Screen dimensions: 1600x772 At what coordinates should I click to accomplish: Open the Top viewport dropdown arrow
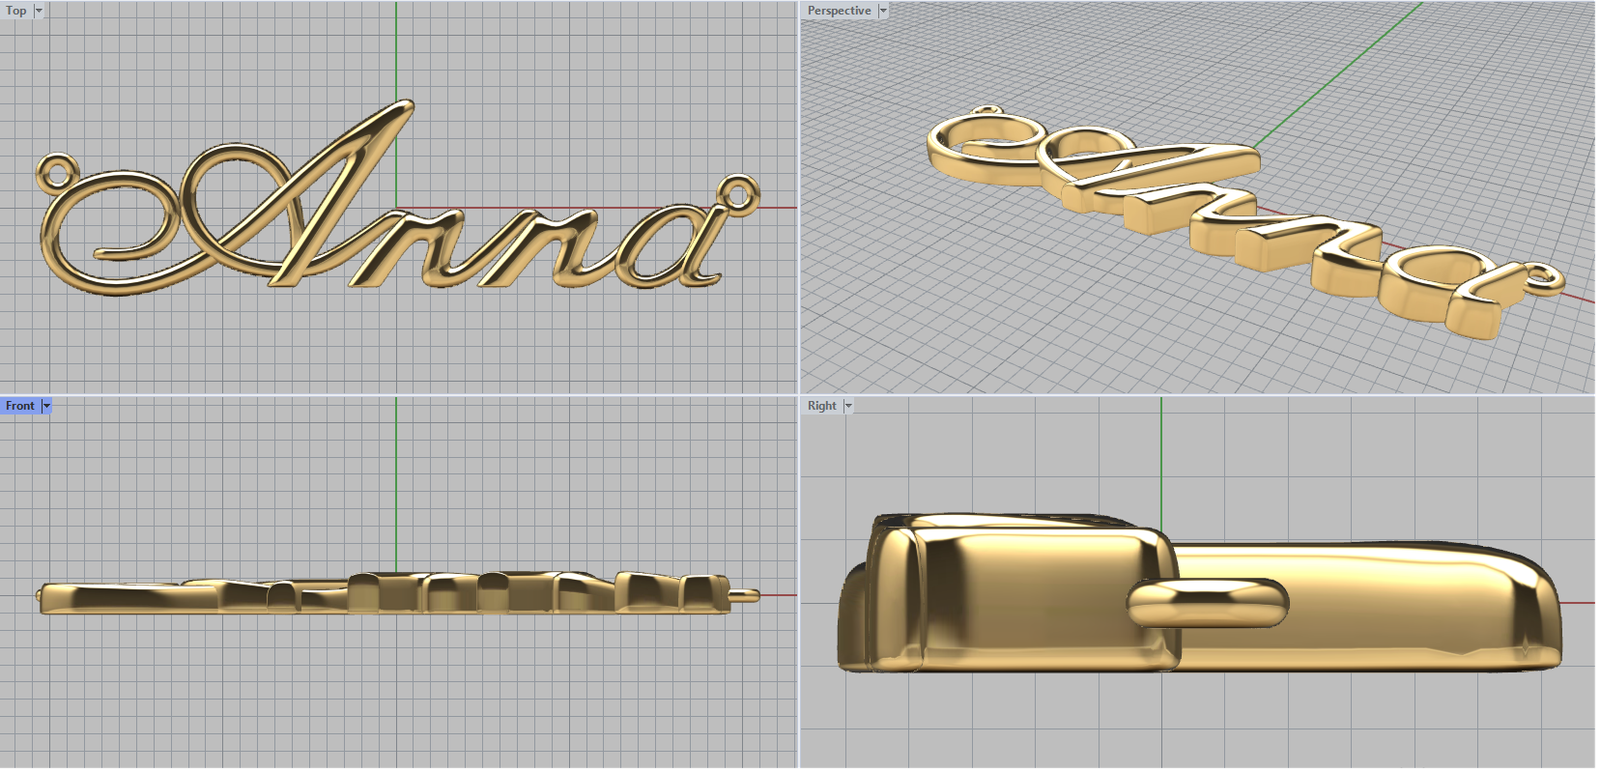tap(39, 10)
